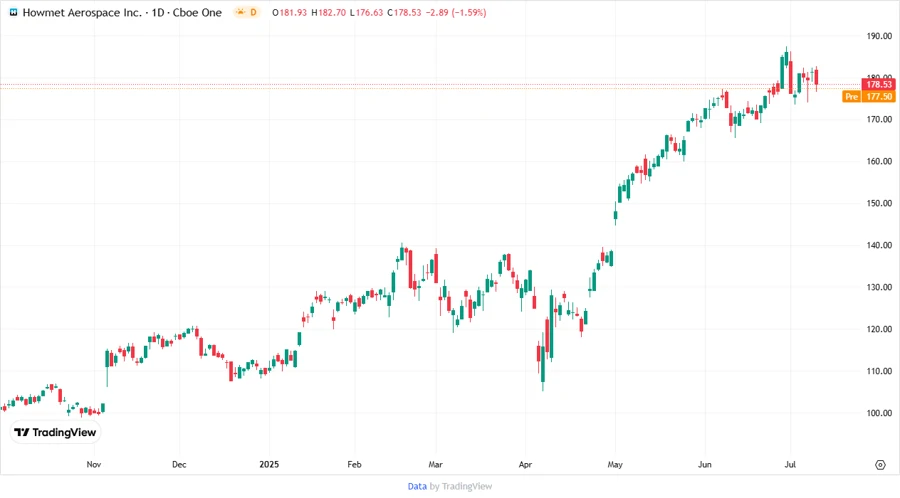Click the 130.00 price axis label
The width and height of the screenshot is (900, 498).
click(x=879, y=287)
